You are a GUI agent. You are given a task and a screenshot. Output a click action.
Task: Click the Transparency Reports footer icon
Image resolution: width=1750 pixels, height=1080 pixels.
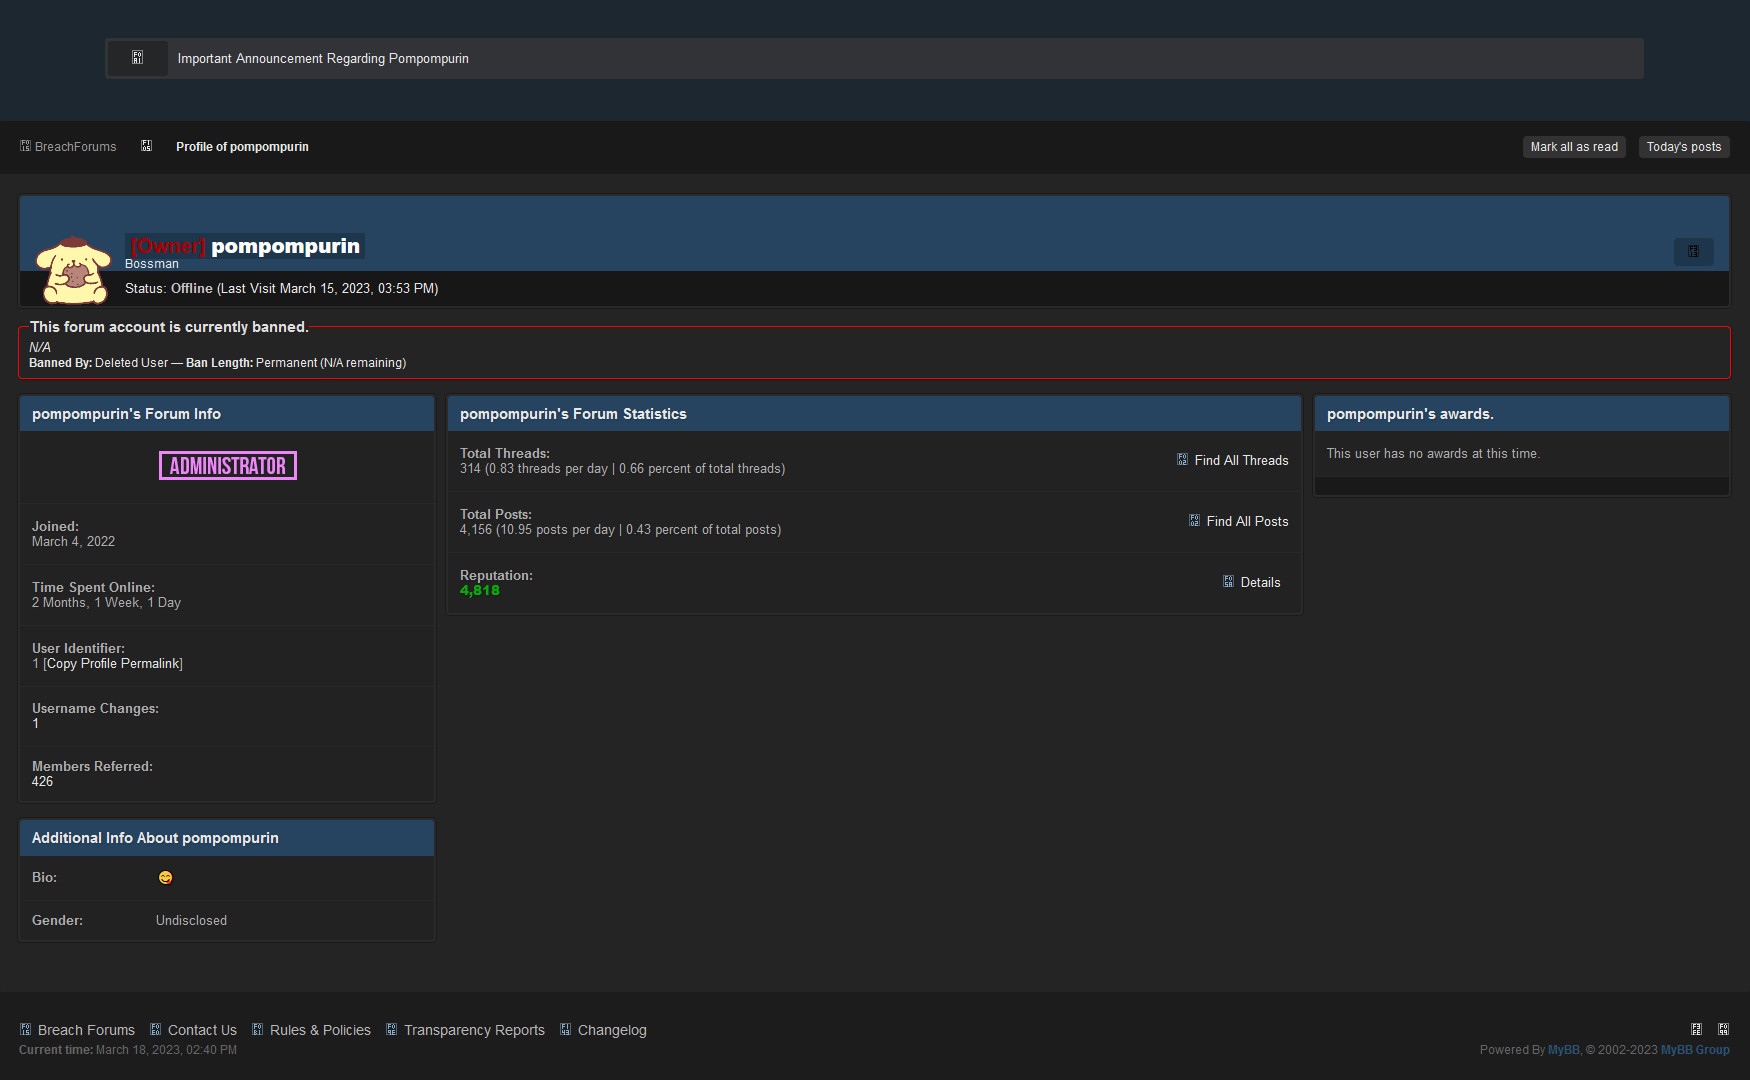tap(391, 1029)
